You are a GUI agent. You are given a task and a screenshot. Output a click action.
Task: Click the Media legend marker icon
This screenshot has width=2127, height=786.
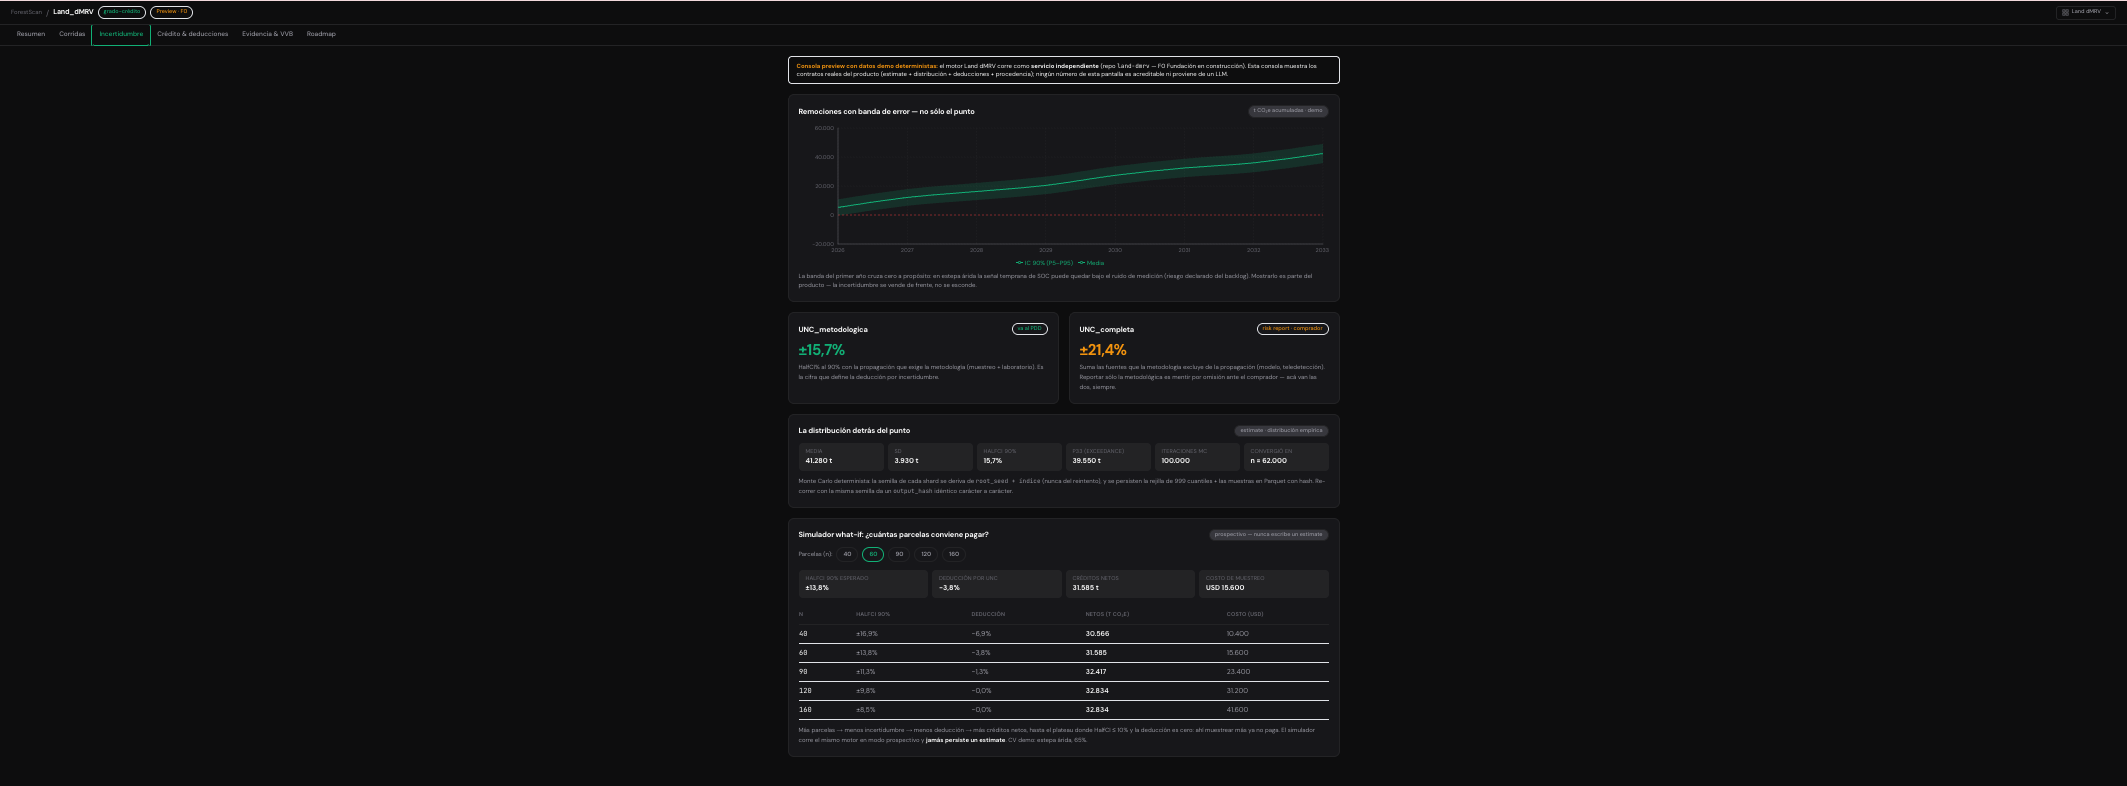(x=1081, y=263)
